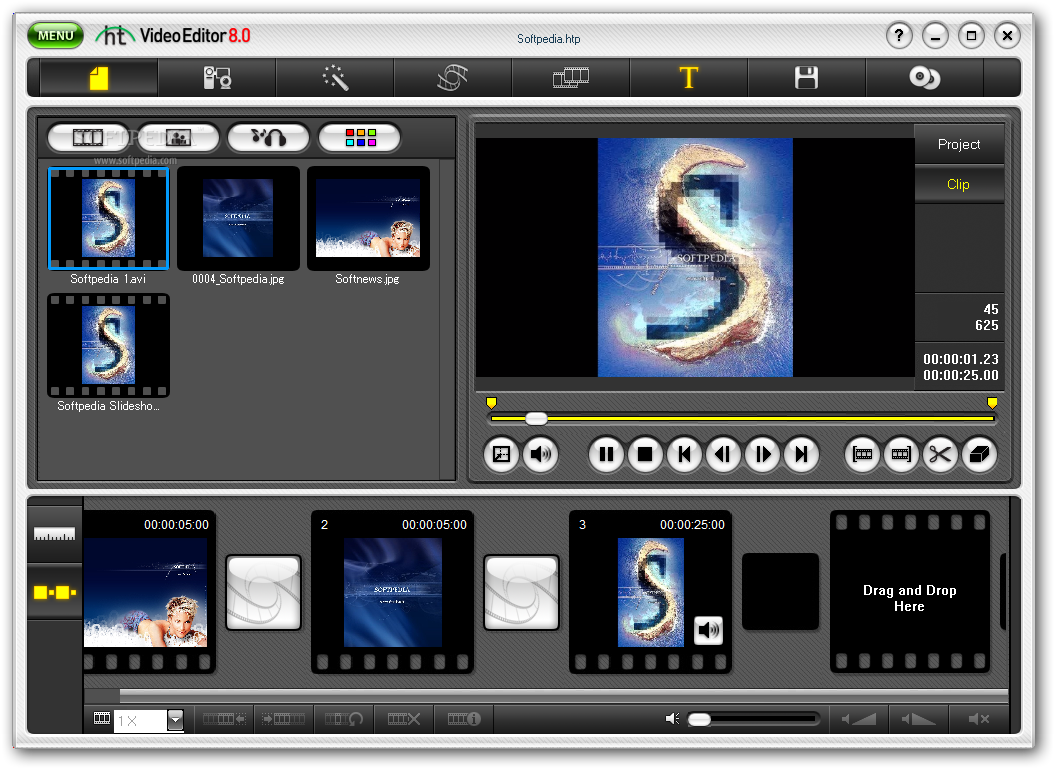Image resolution: width=1055 pixels, height=769 pixels.
Task: Open the help question mark button
Action: (899, 35)
